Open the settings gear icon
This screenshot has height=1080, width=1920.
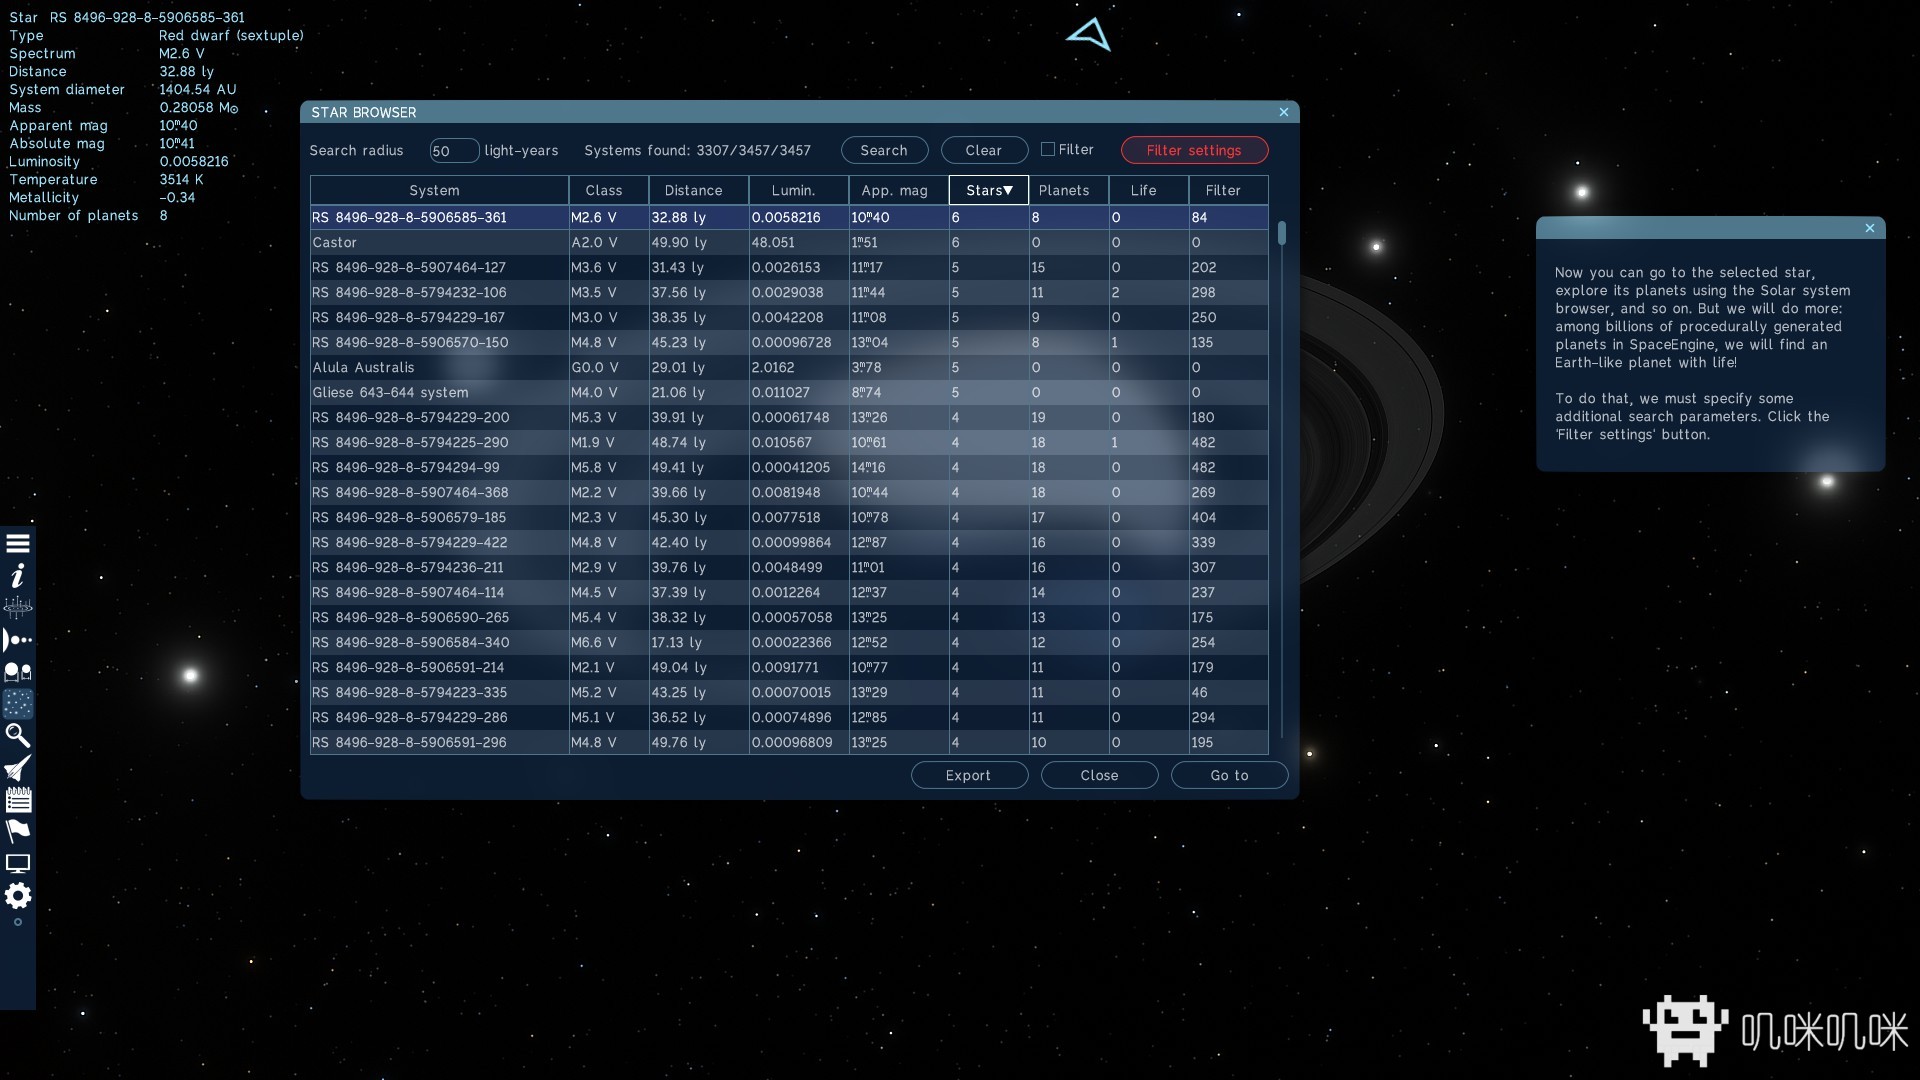point(18,897)
